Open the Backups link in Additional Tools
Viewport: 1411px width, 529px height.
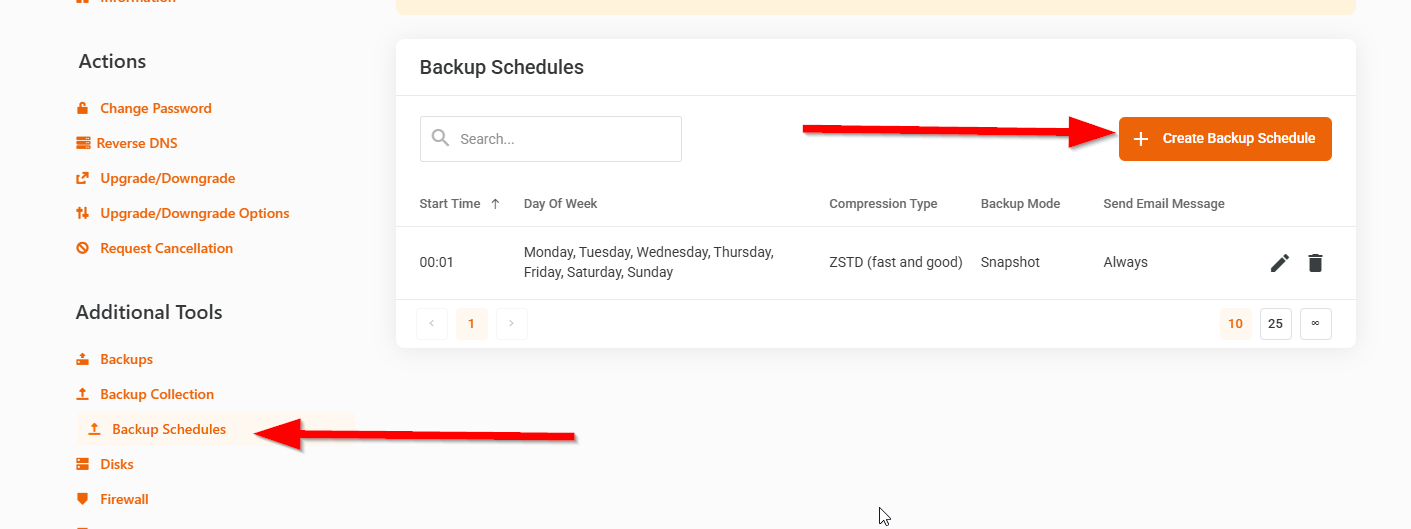tap(126, 359)
